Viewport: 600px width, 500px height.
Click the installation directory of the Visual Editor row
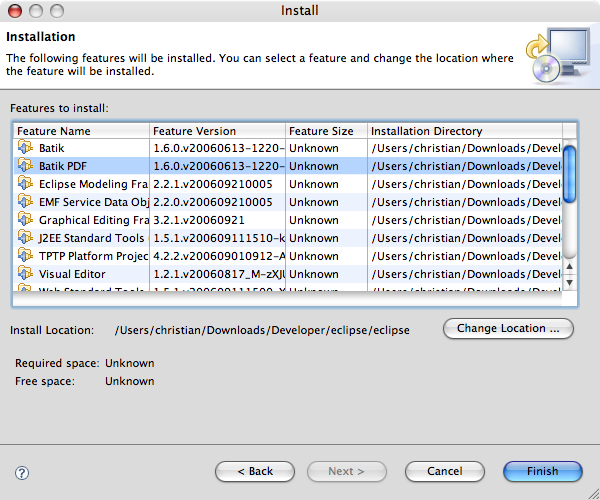pyautogui.click(x=466, y=274)
